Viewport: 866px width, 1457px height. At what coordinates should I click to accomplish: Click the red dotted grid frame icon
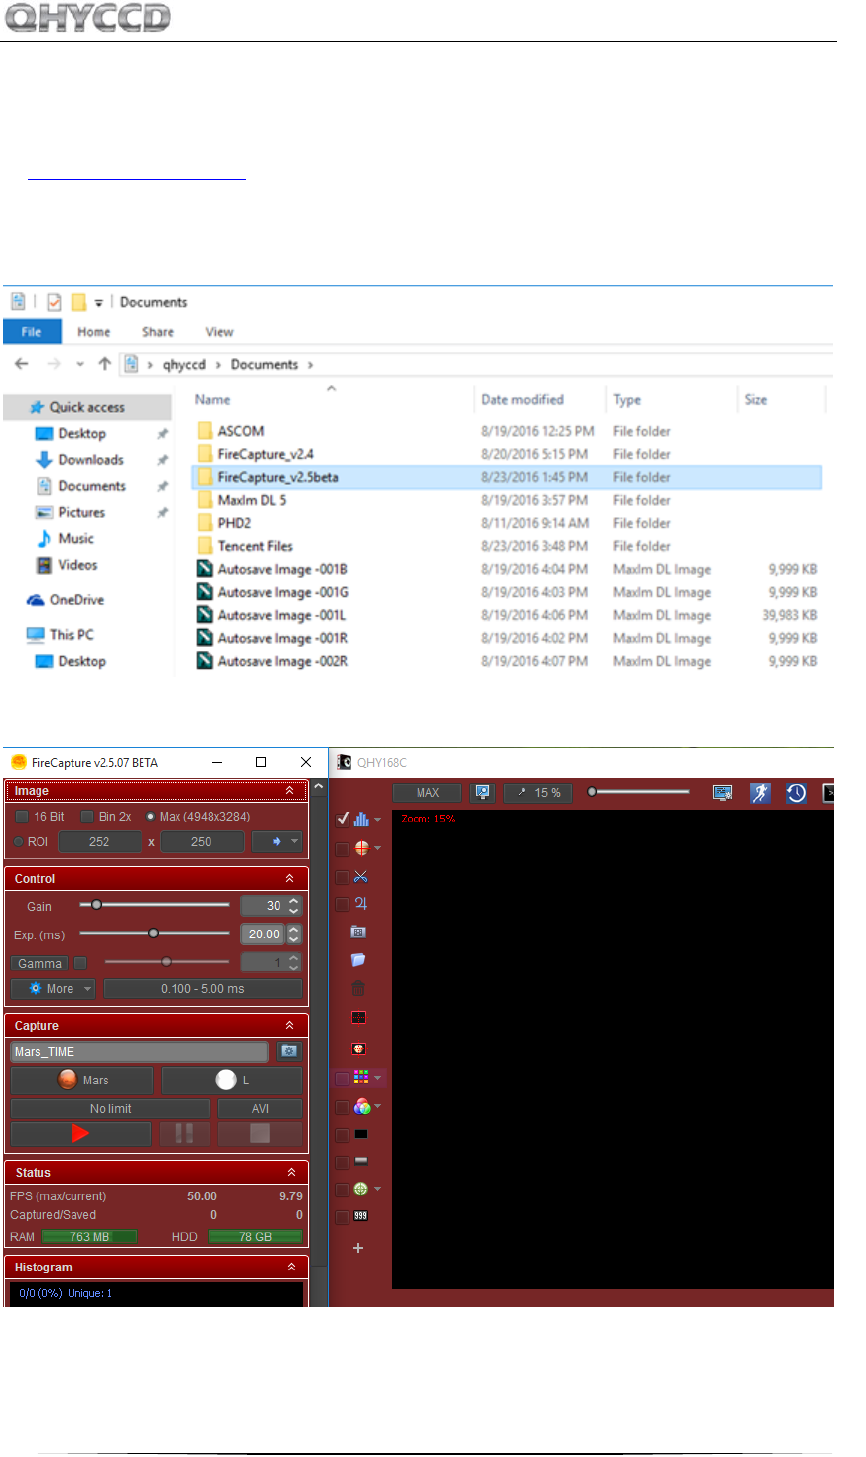click(358, 1018)
